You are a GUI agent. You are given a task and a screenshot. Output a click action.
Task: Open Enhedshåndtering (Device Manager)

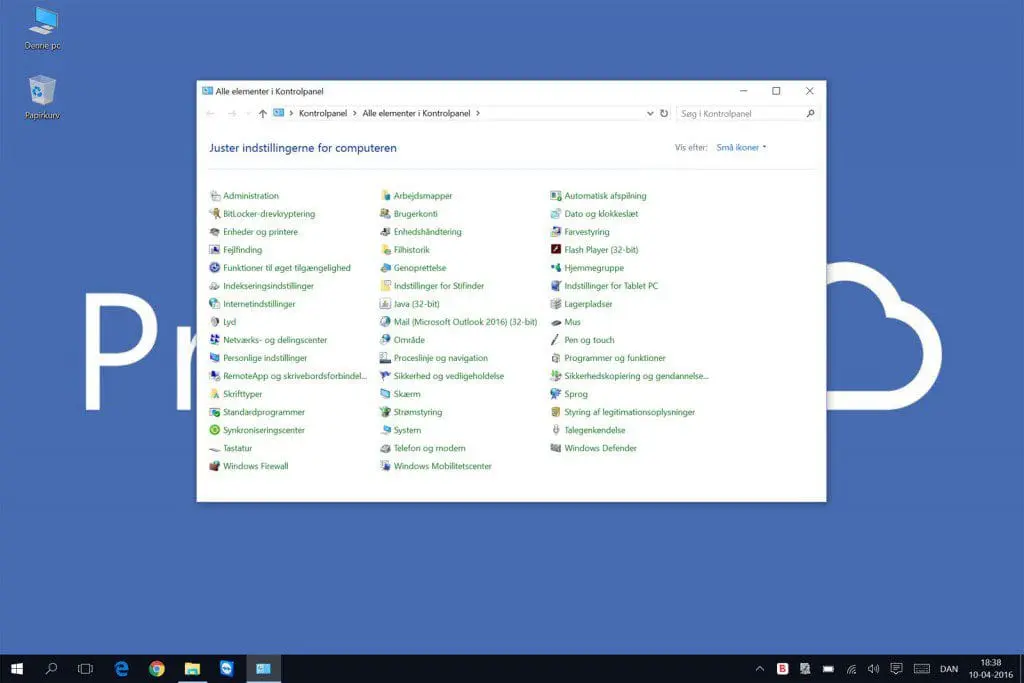point(428,231)
